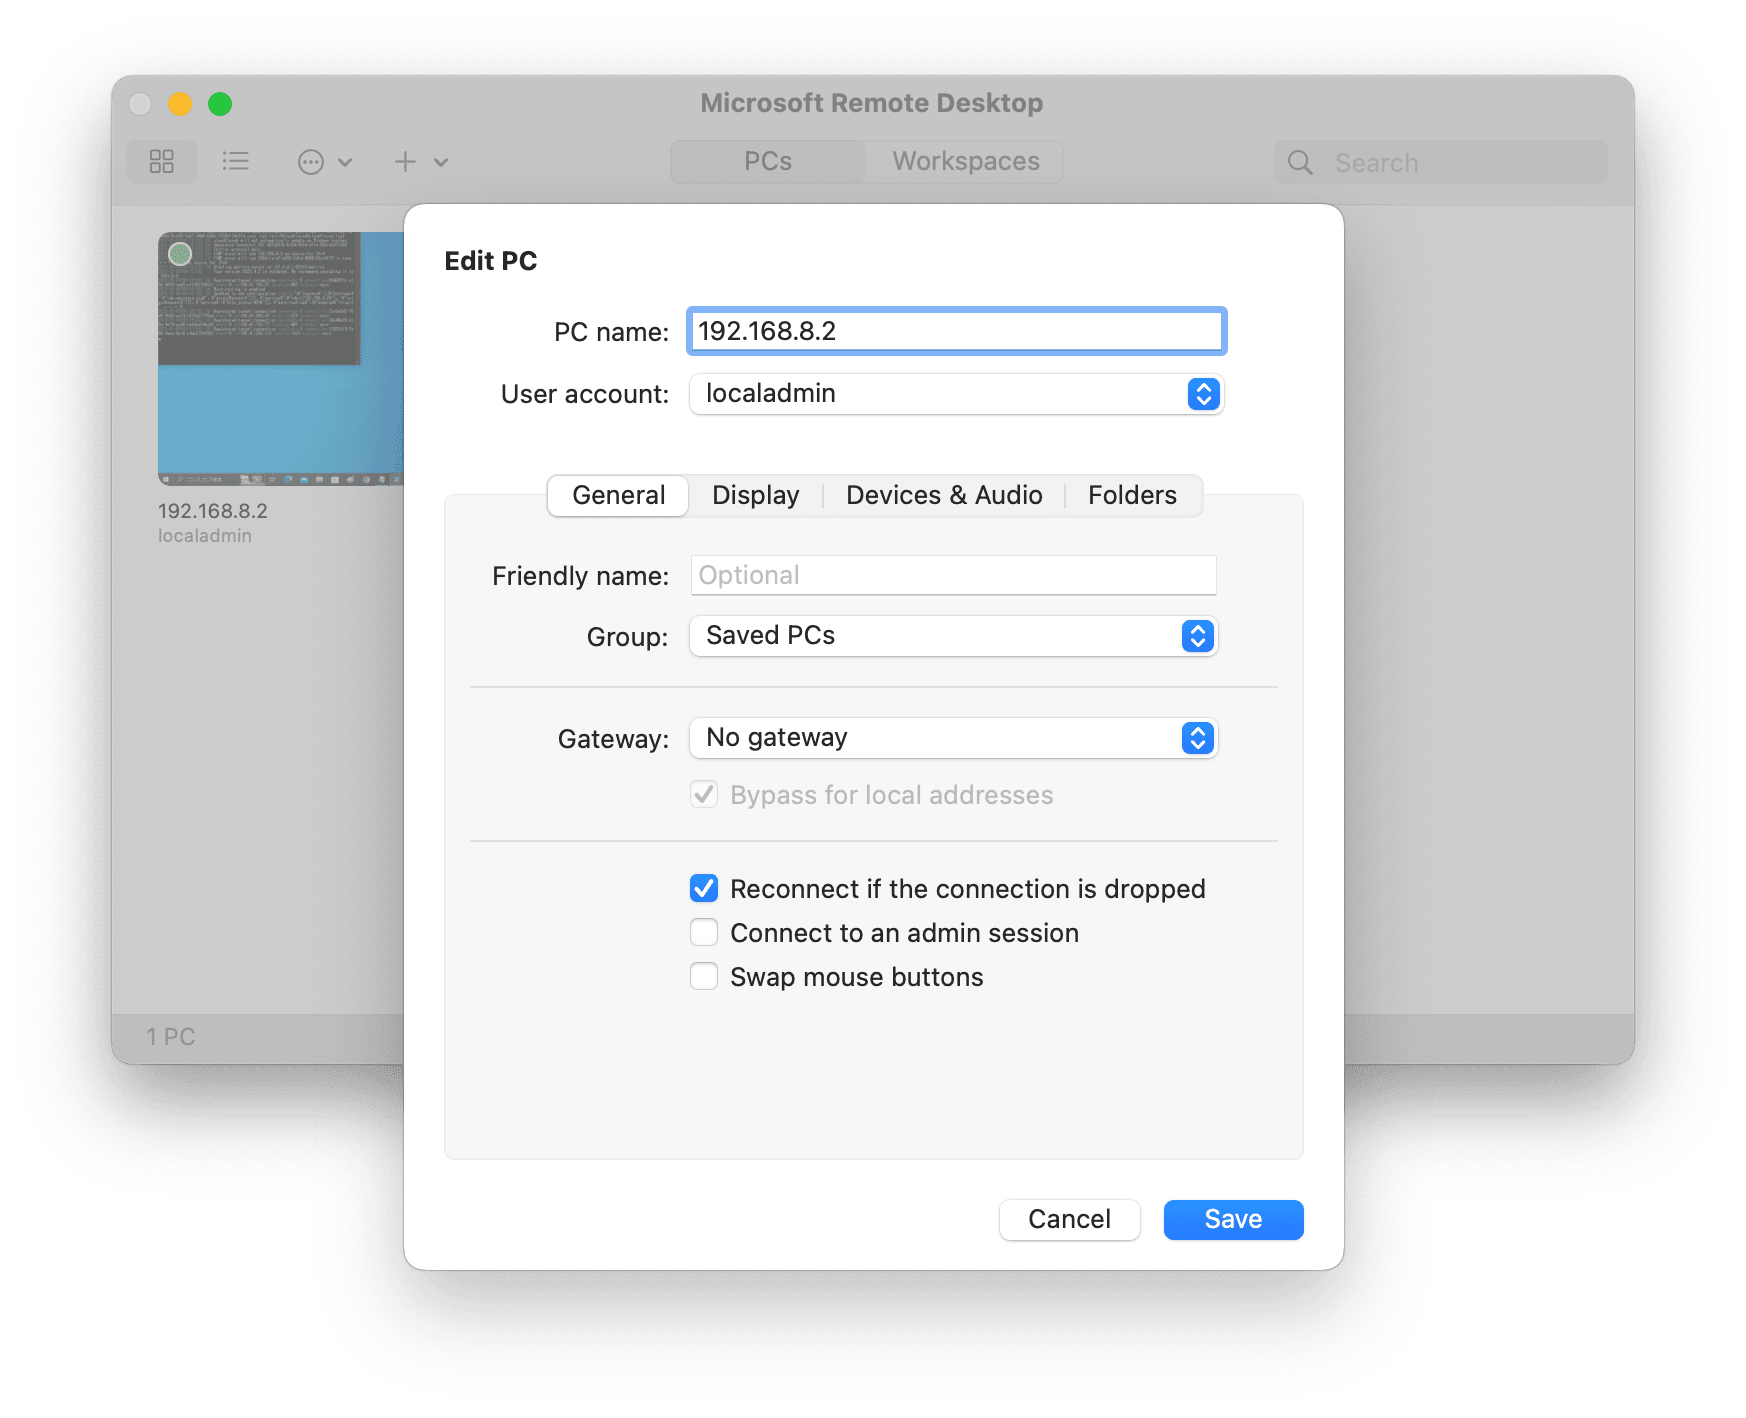The image size is (1746, 1418).
Task: Click the Save button
Action: 1234,1219
